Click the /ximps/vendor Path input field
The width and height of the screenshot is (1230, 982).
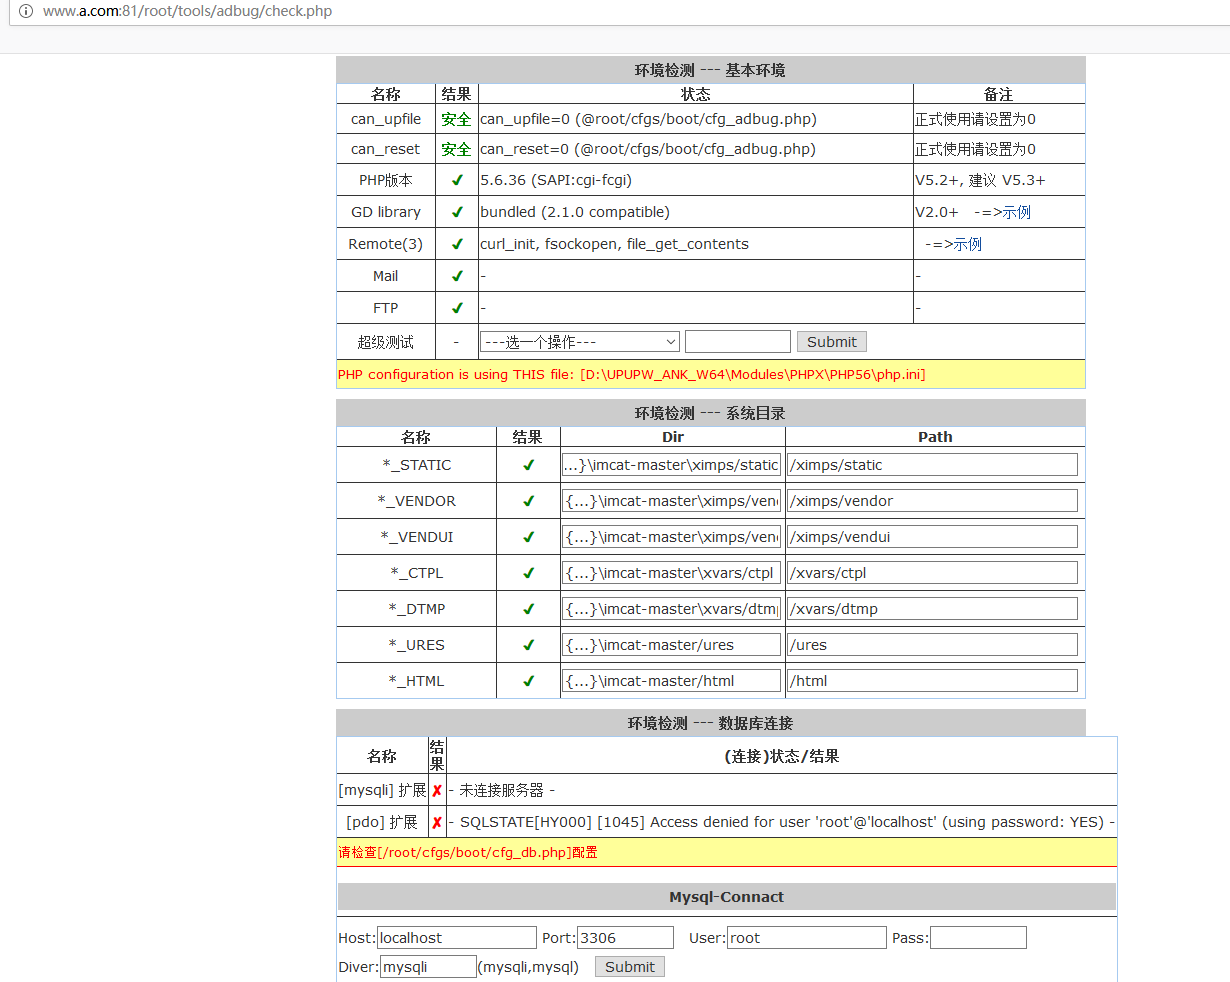(933, 501)
